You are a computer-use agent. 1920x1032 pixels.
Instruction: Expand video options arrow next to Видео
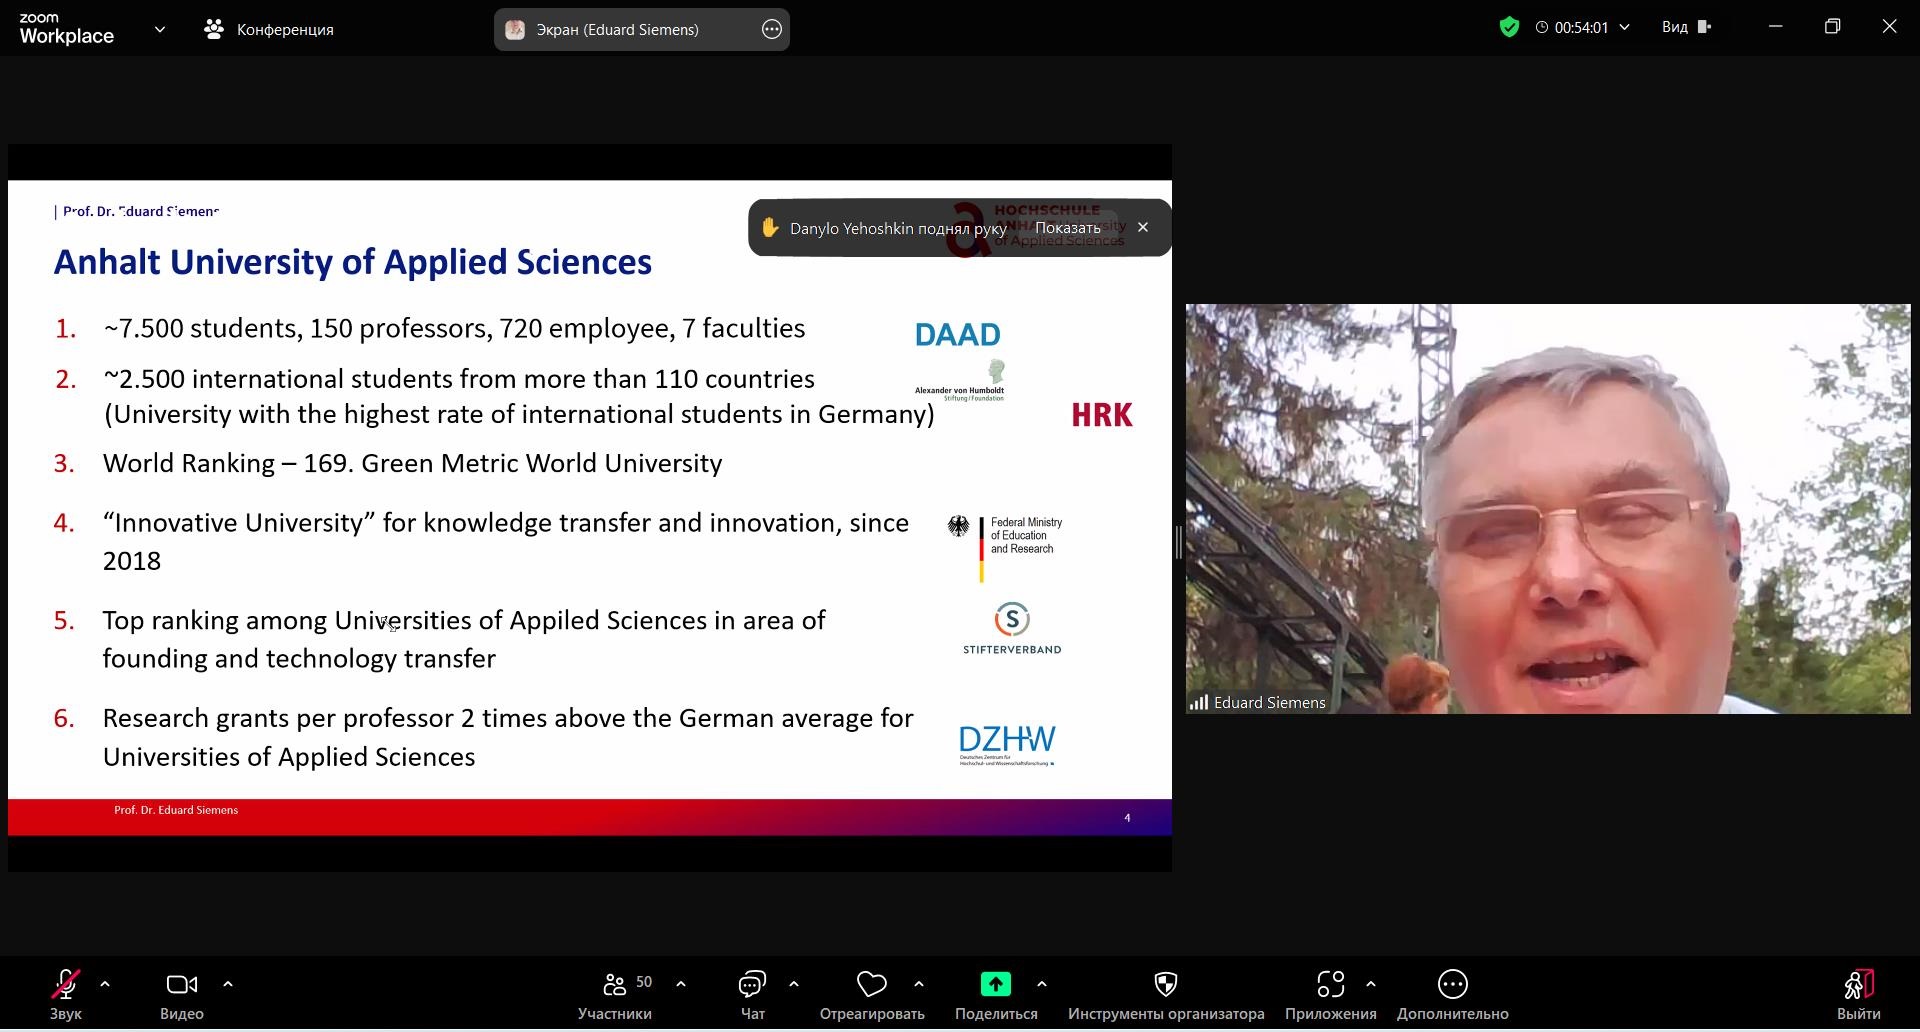coord(228,984)
